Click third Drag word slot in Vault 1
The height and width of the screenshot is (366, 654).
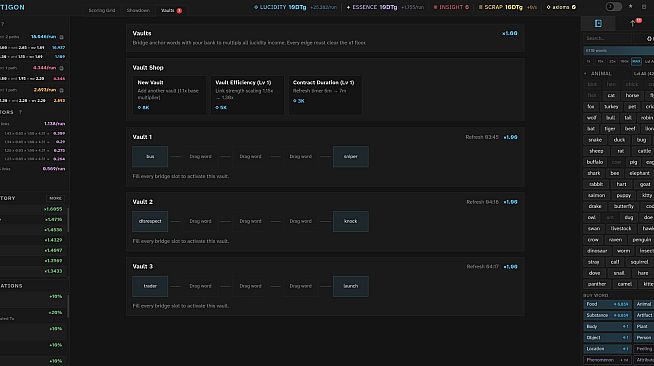click(300, 157)
